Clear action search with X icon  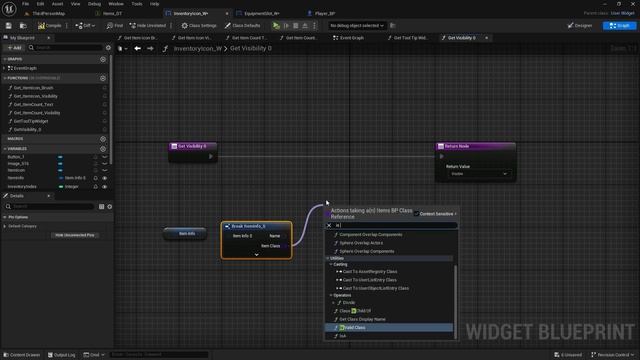coord(329,225)
